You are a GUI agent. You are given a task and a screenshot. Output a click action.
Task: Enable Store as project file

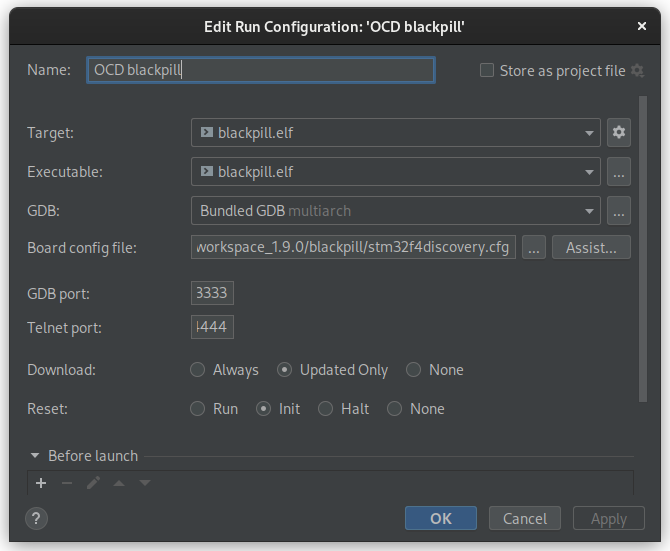[x=487, y=70]
